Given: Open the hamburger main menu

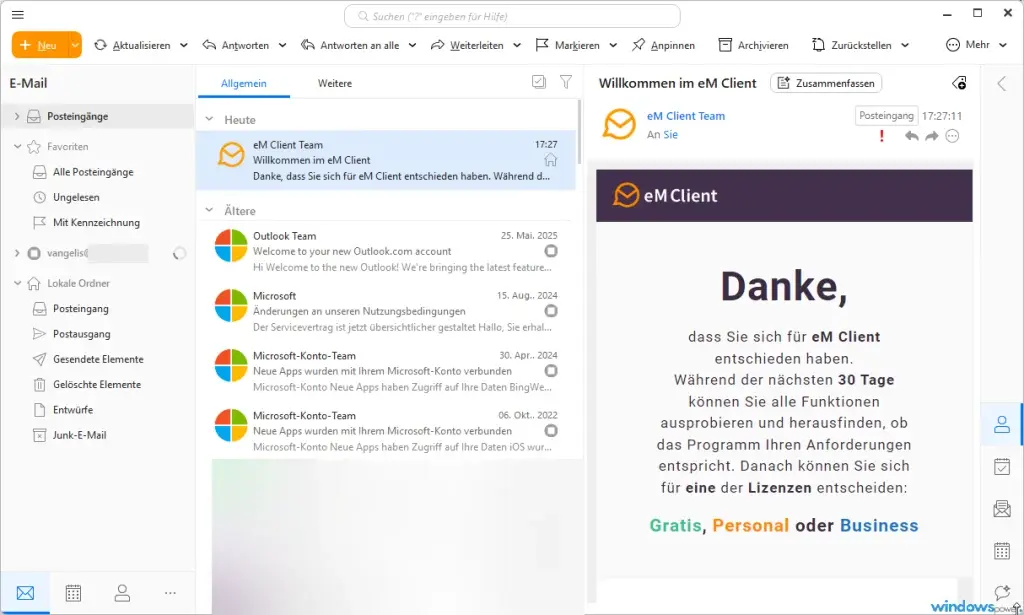Looking at the screenshot, I should (x=18, y=14).
